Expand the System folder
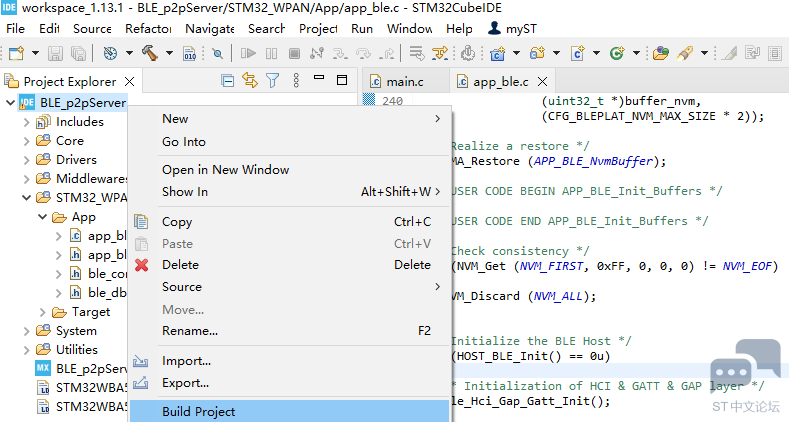 pos(27,331)
